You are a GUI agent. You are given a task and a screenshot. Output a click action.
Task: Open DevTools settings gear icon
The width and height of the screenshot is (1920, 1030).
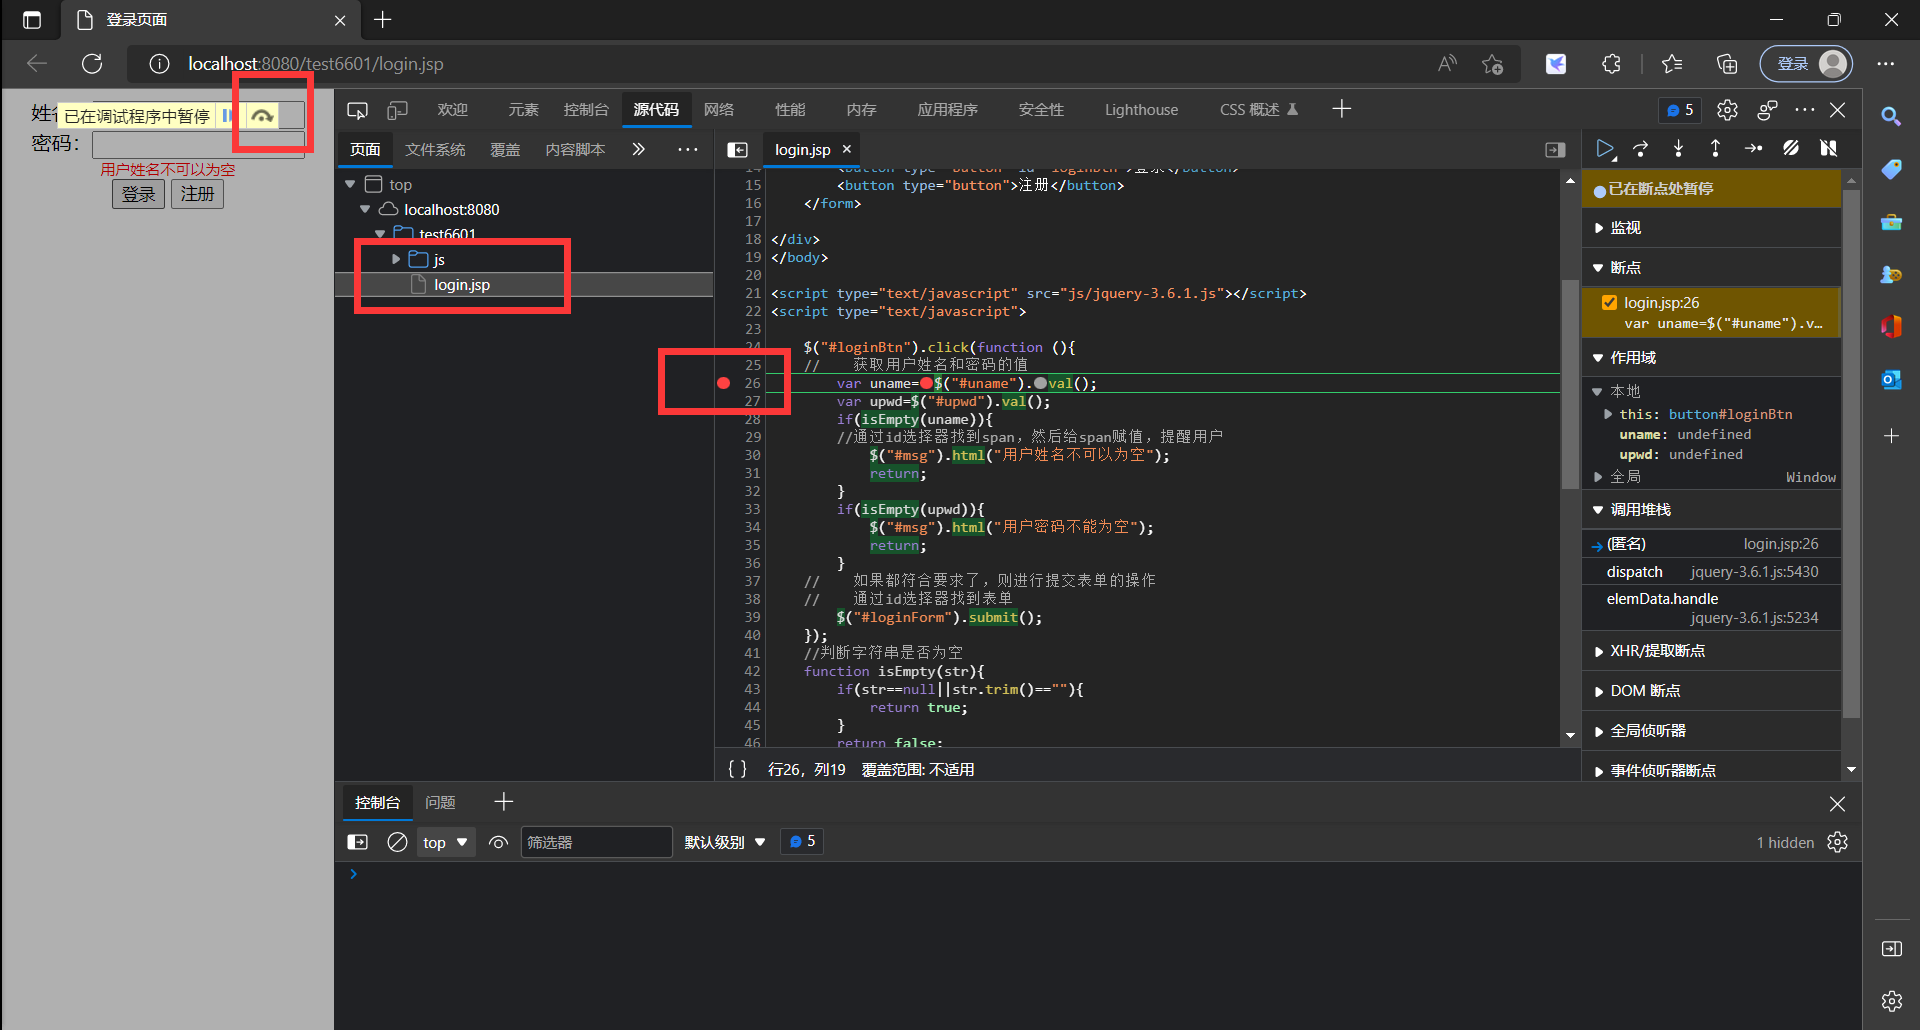click(1727, 110)
